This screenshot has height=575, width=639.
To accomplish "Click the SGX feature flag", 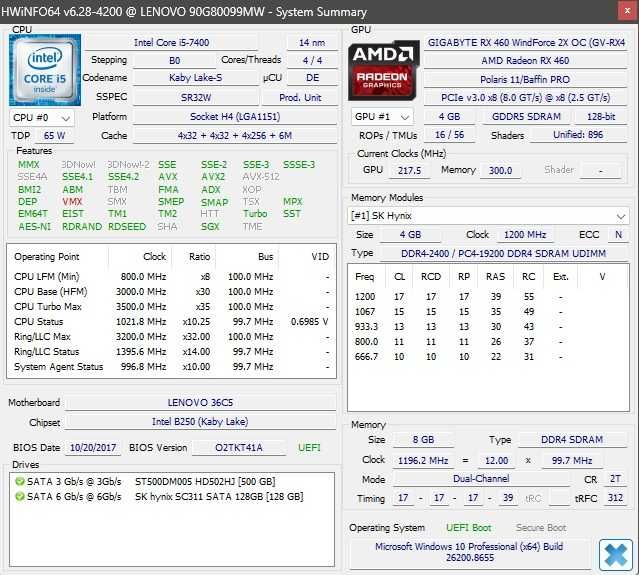I will [210, 227].
